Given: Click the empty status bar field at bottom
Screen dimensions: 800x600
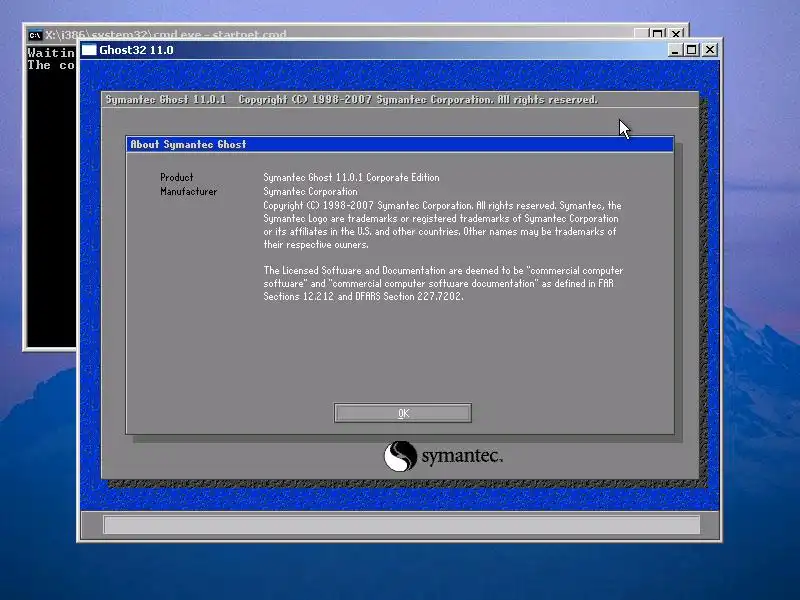Looking at the screenshot, I should point(402,524).
